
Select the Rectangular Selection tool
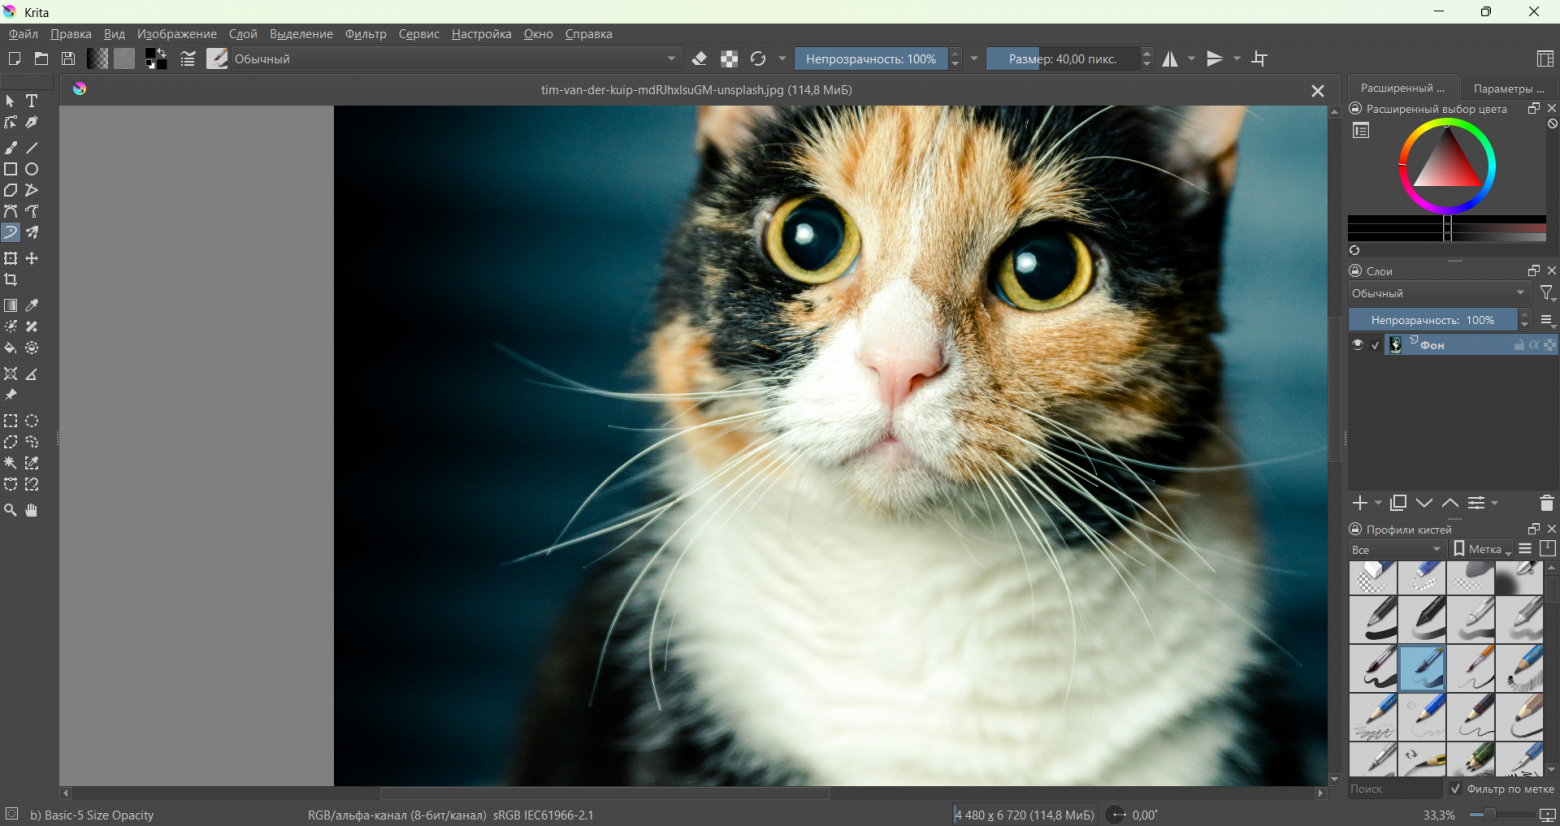click(11, 420)
